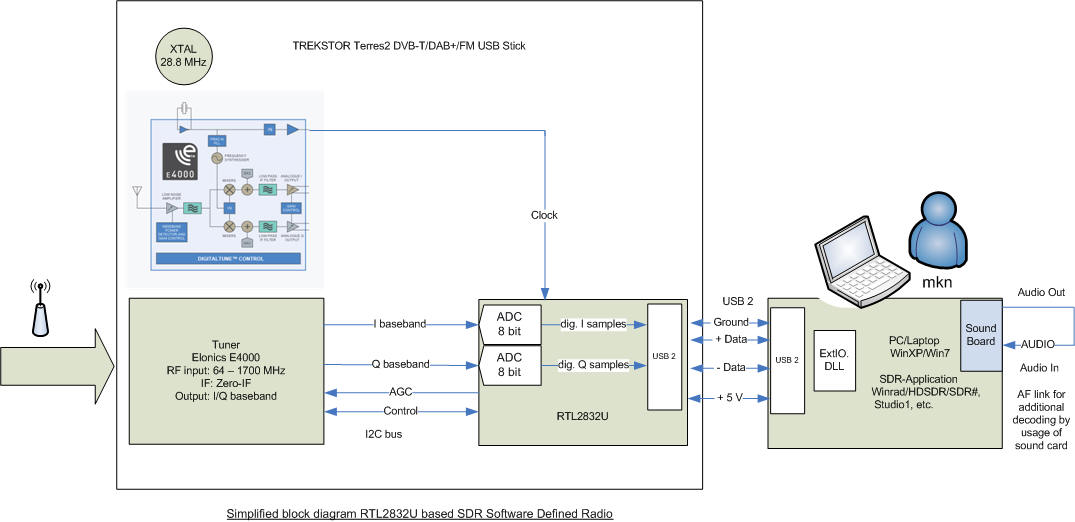1075x522 pixels.
Task: Click the AUDIO loopback label
Action: tap(1037, 343)
